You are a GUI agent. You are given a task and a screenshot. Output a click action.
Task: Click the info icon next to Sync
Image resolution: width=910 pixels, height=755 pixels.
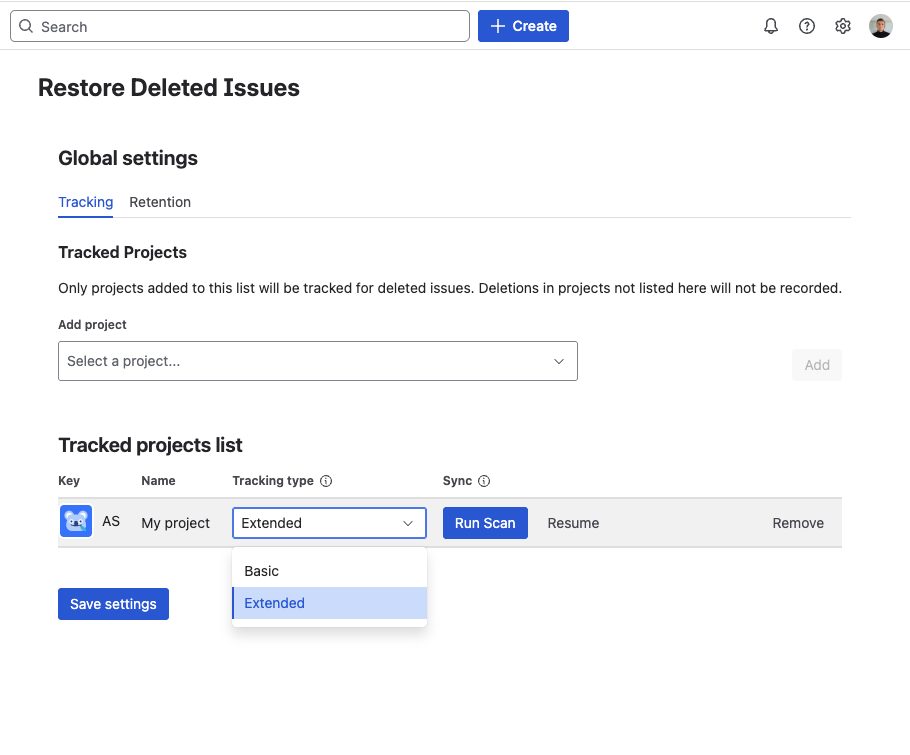click(485, 480)
